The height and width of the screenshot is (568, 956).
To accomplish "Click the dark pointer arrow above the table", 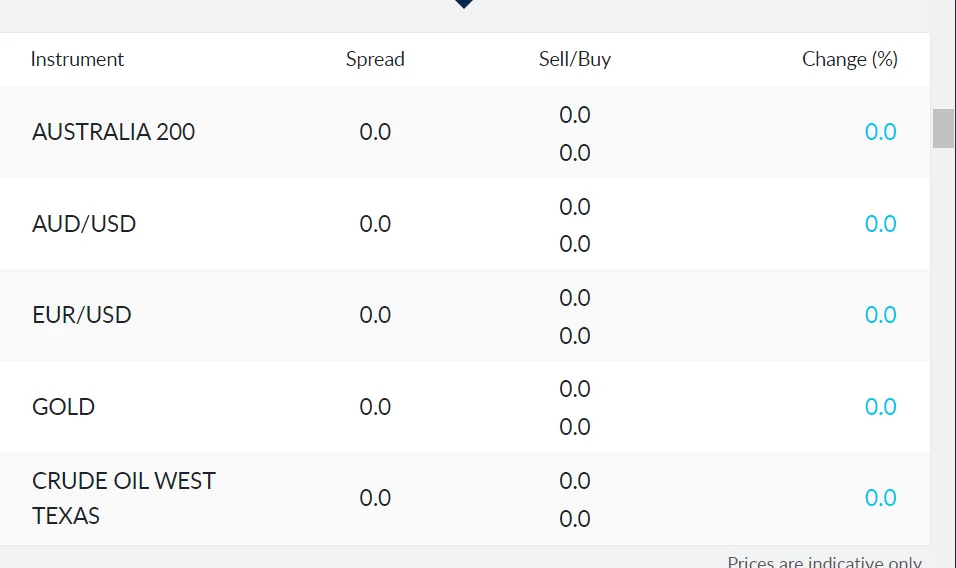I will (463, 4).
